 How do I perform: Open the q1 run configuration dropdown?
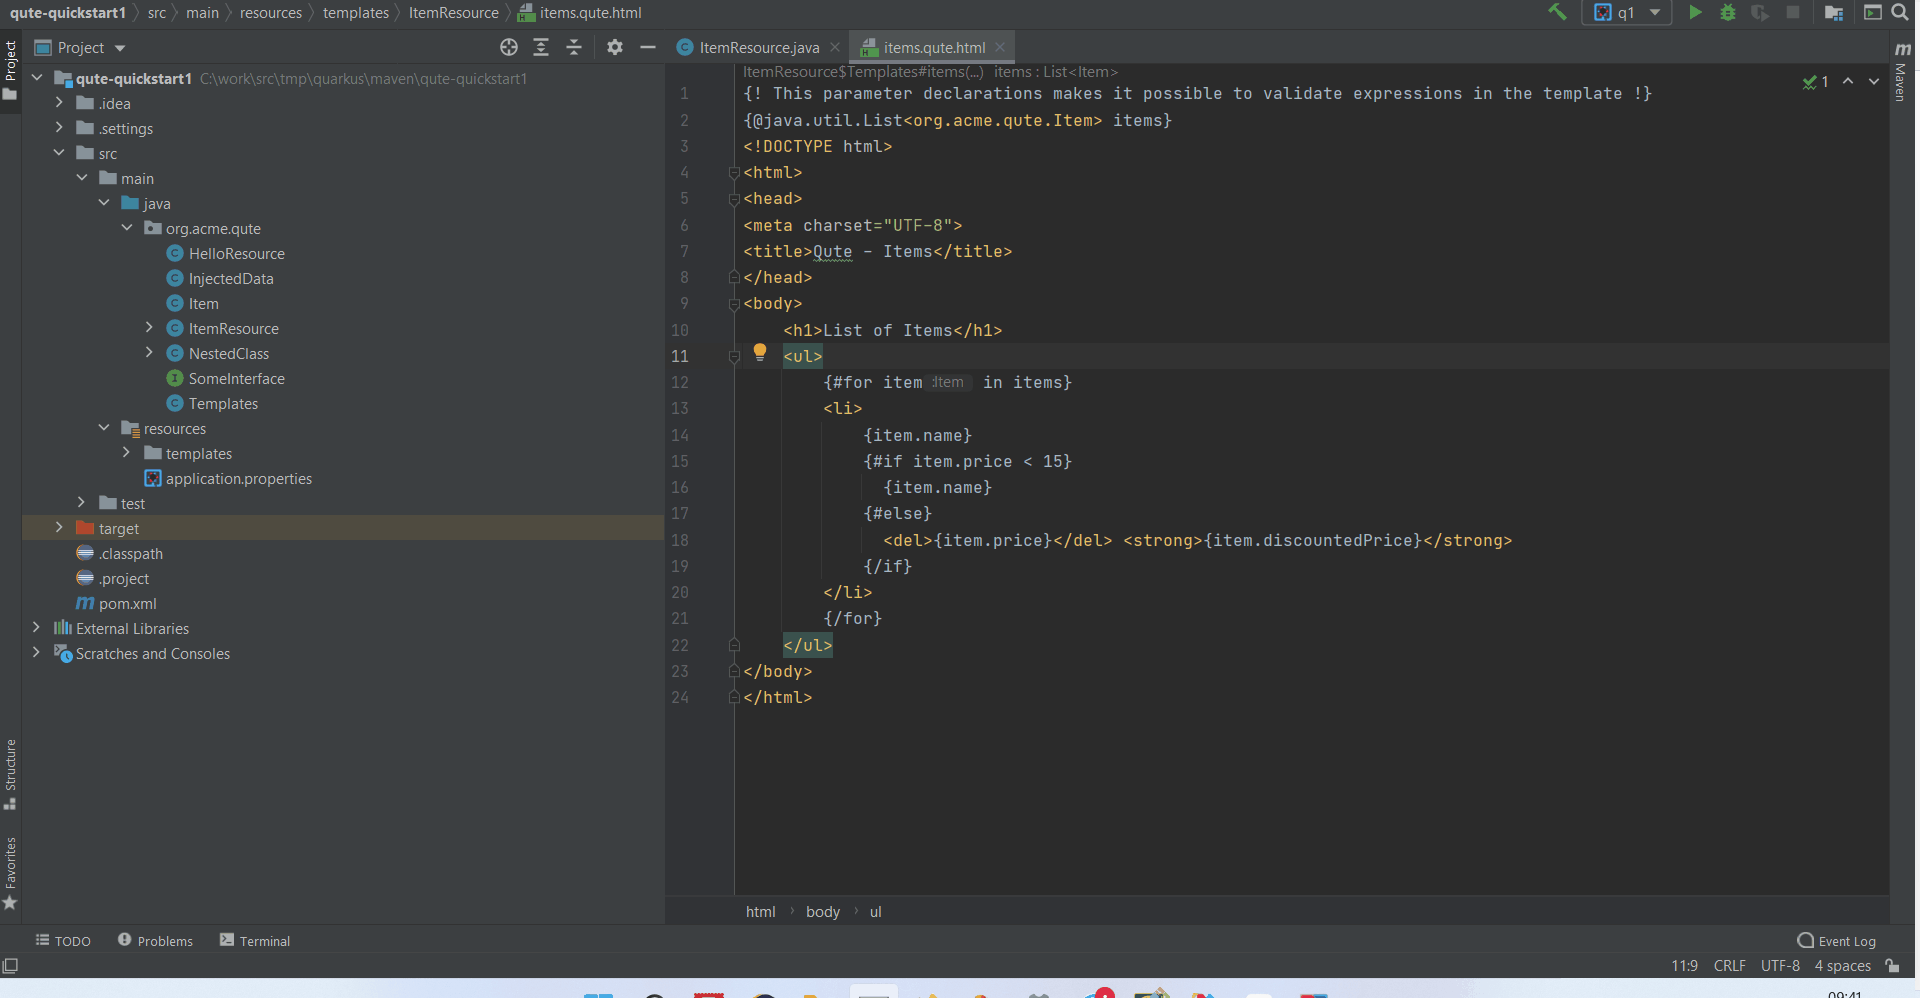[x=1655, y=13]
